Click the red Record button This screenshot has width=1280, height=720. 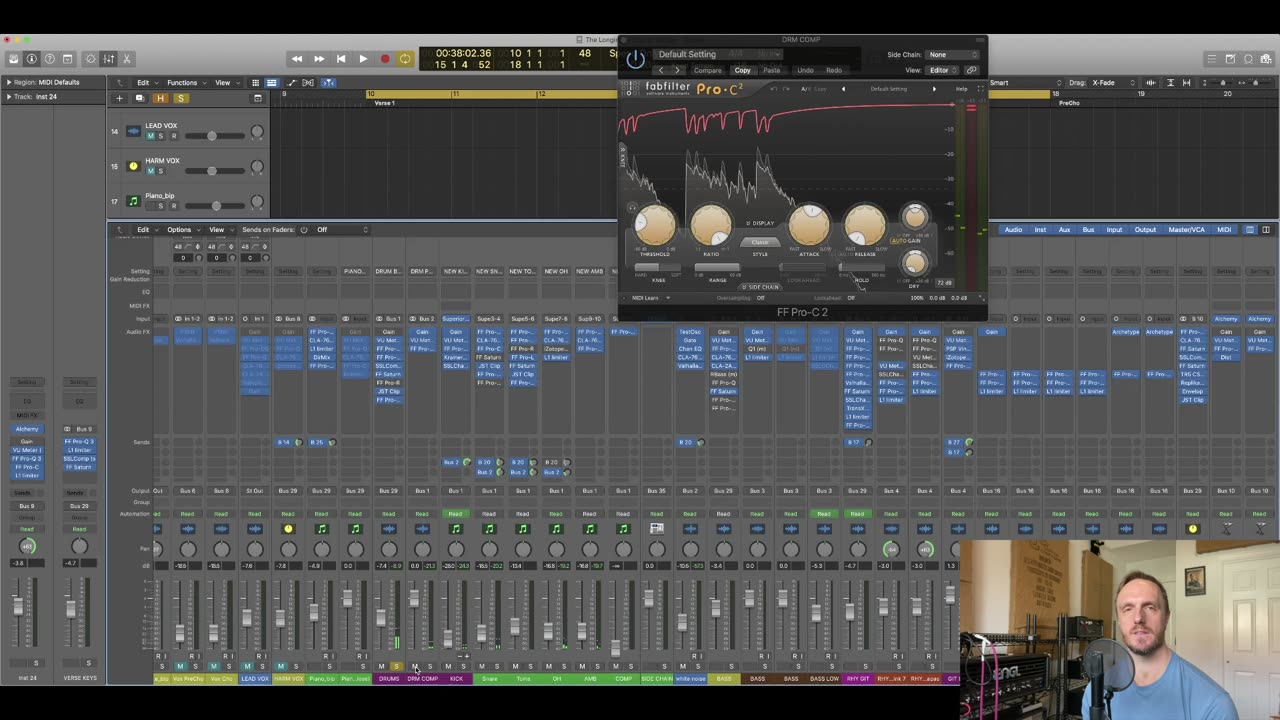[385, 59]
